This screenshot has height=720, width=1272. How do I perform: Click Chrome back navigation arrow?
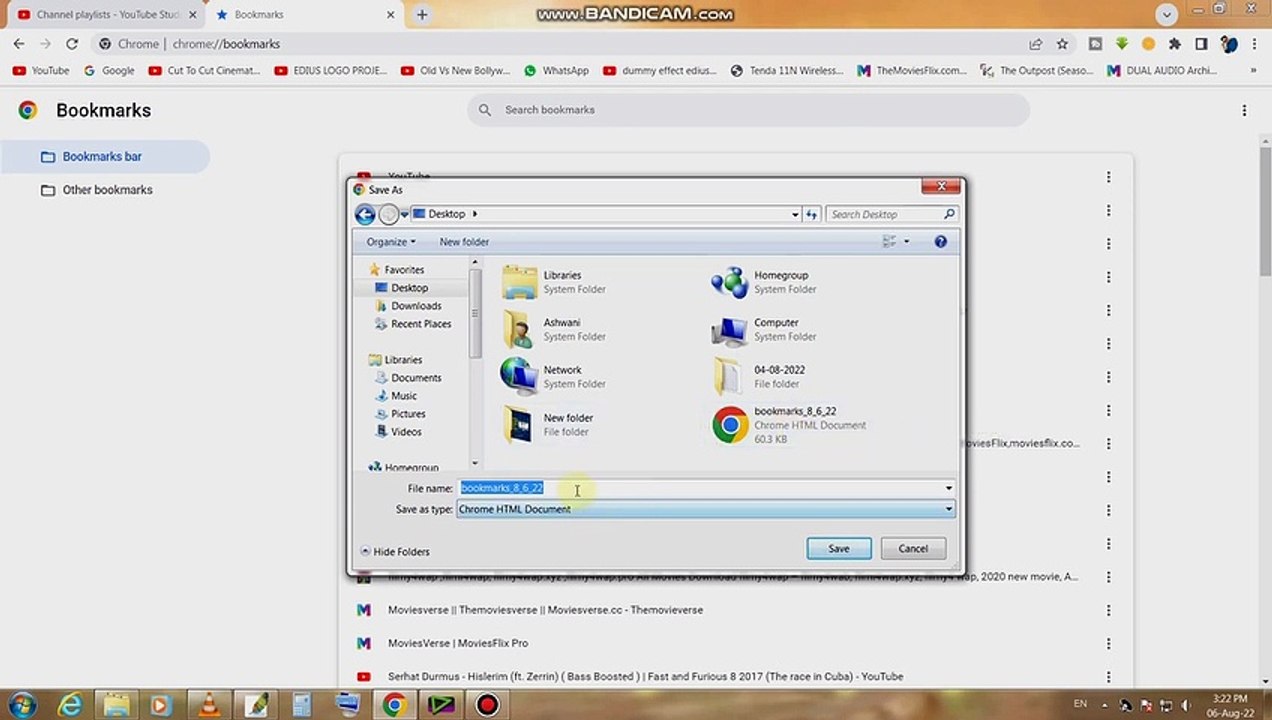pos(19,44)
